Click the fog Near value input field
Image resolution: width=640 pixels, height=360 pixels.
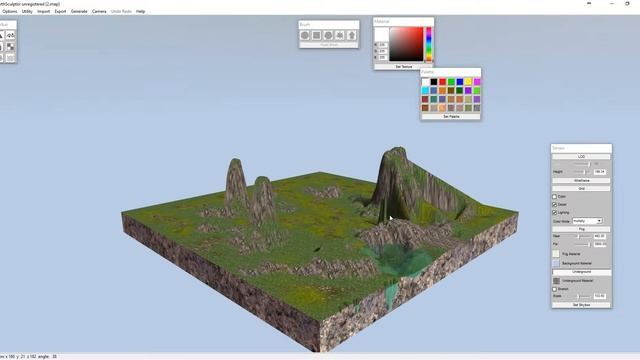coord(600,236)
